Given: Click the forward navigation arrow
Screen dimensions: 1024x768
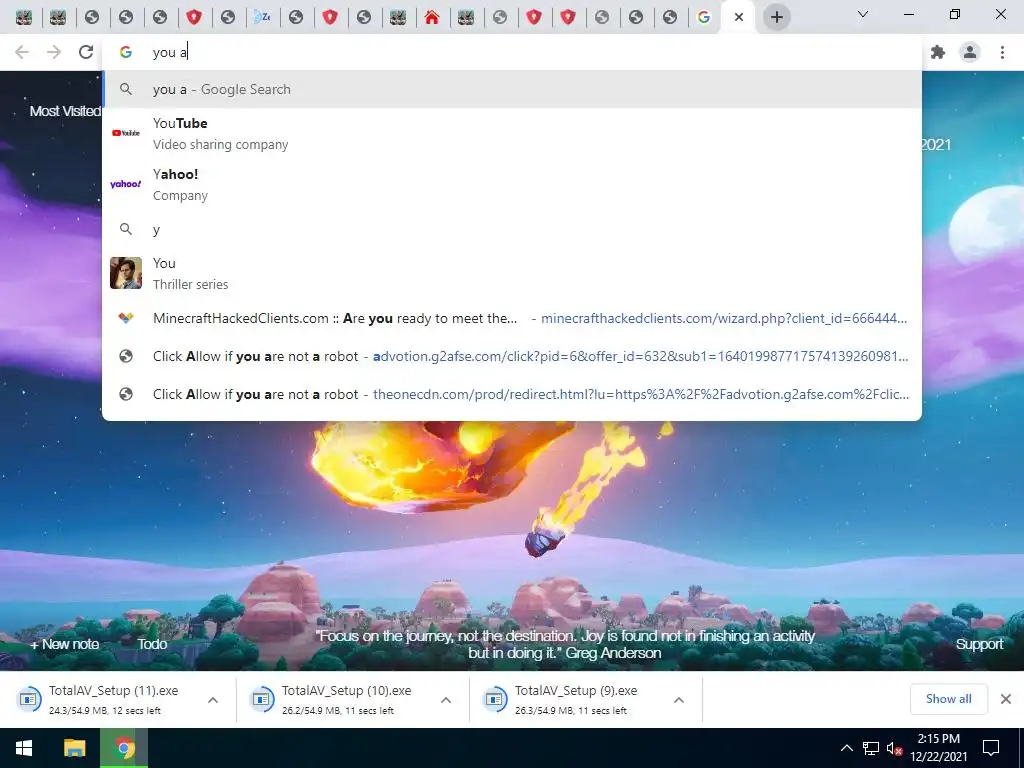Looking at the screenshot, I should click(x=54, y=52).
